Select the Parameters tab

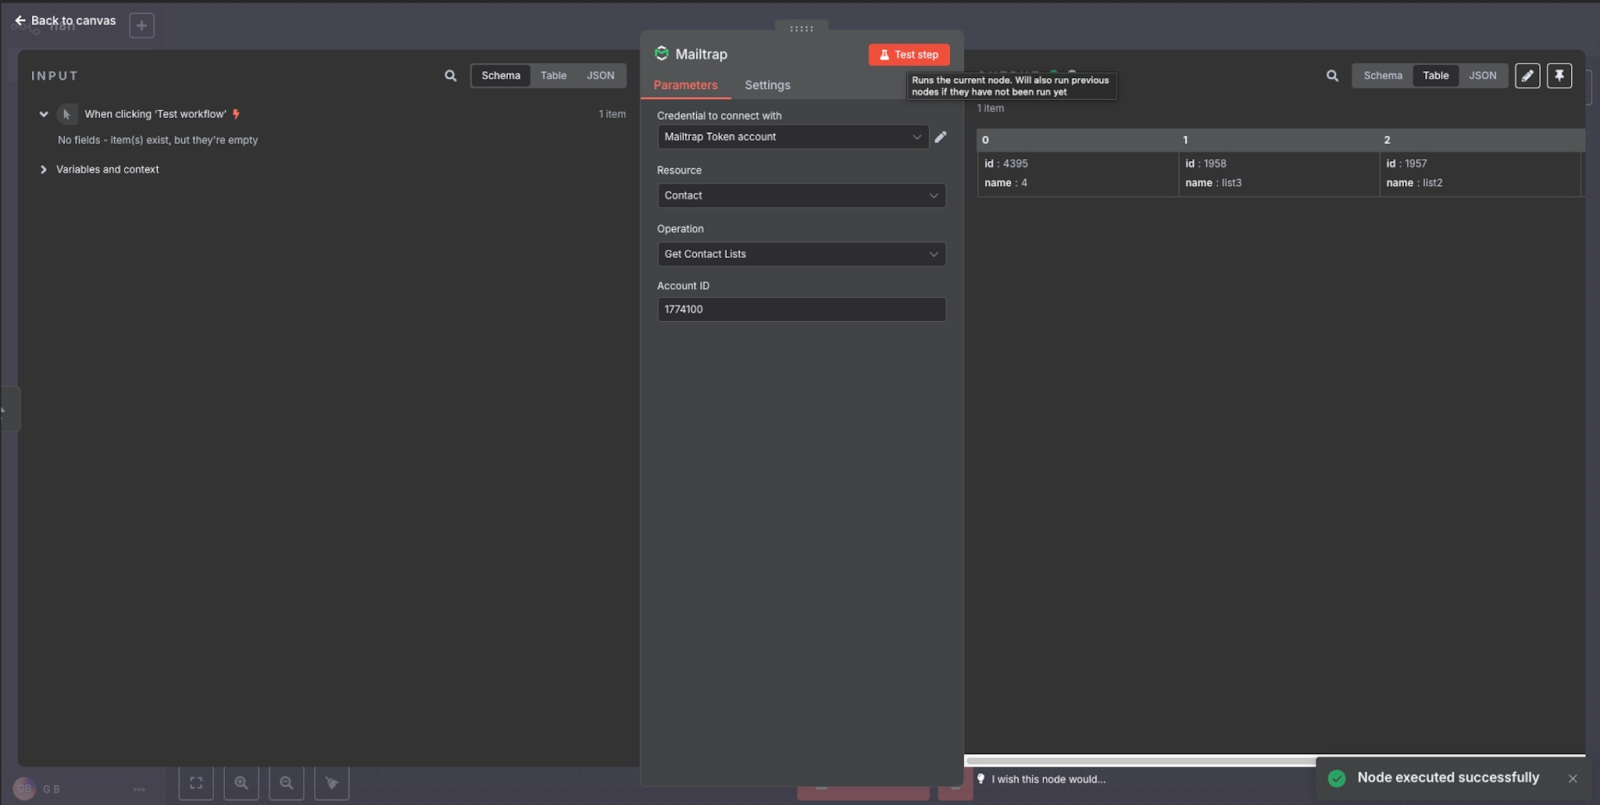click(685, 86)
